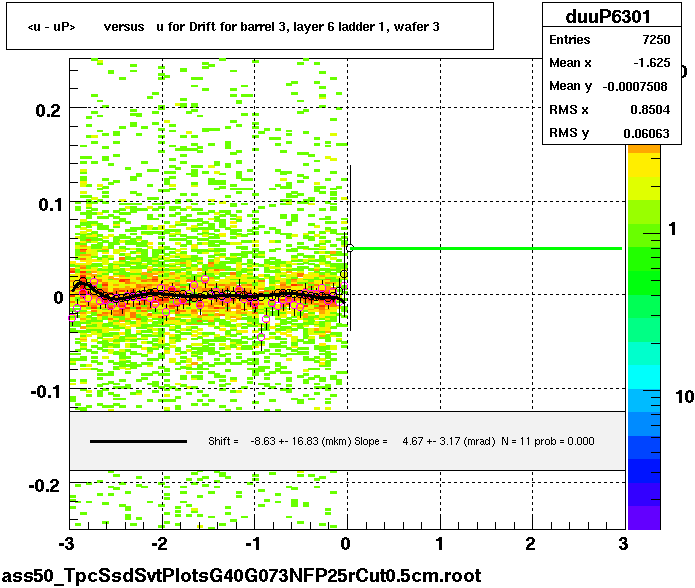
Task: Click the x-axis label -1
Action: click(252, 544)
